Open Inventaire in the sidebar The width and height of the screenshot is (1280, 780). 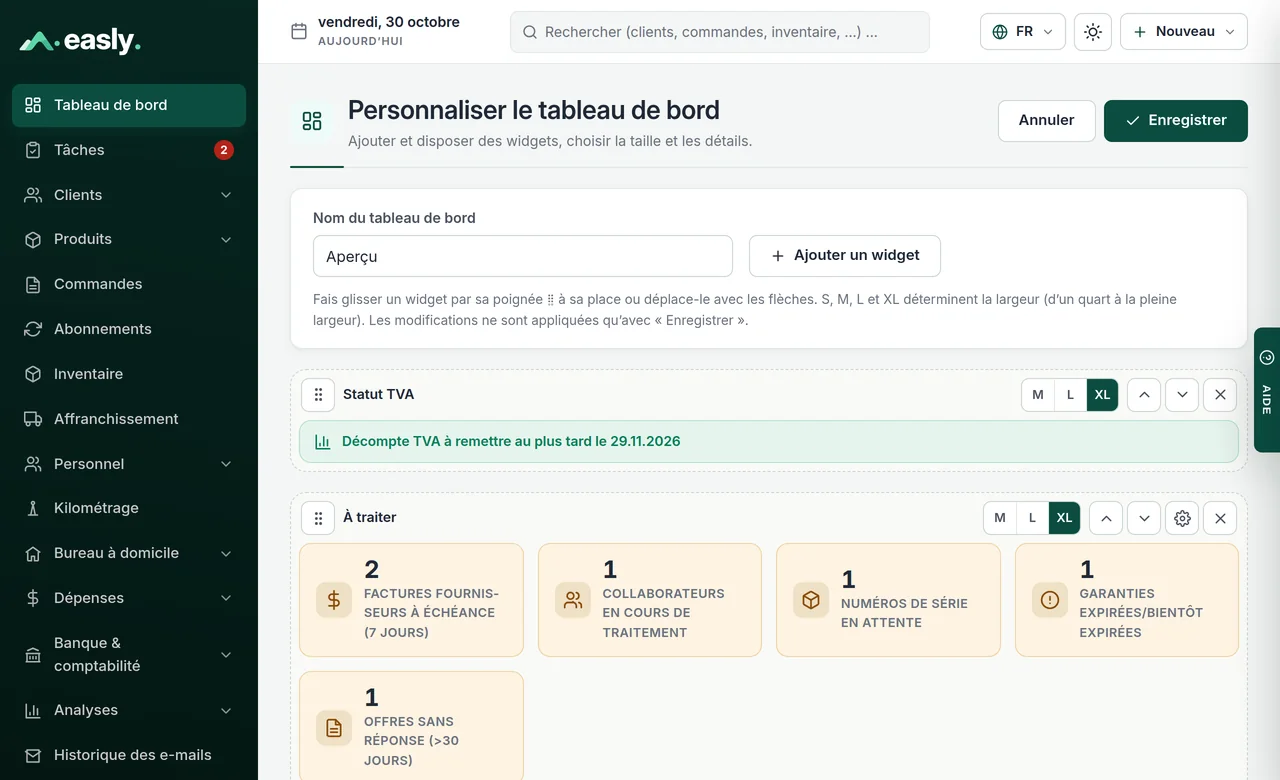coord(129,374)
